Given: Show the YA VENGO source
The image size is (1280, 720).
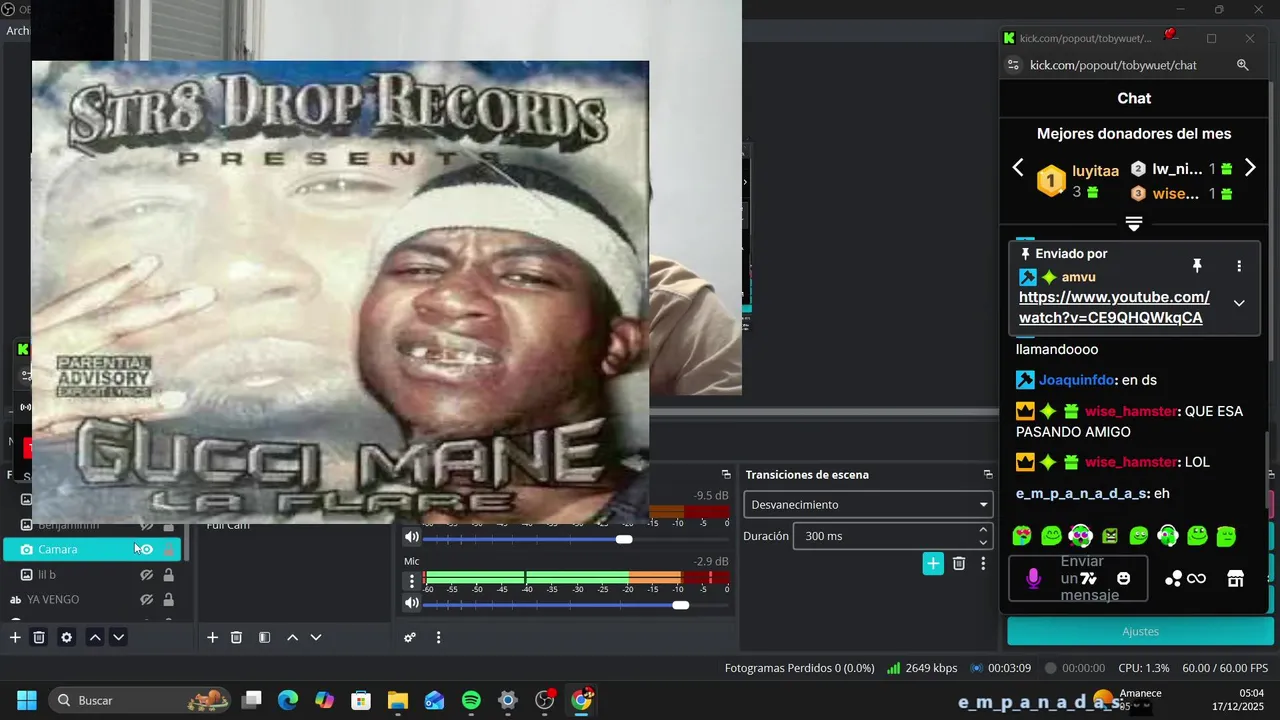Looking at the screenshot, I should pyautogui.click(x=146, y=600).
